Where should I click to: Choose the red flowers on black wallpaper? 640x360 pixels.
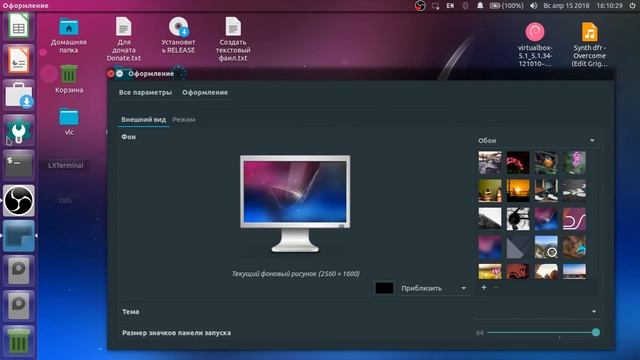(x=518, y=162)
